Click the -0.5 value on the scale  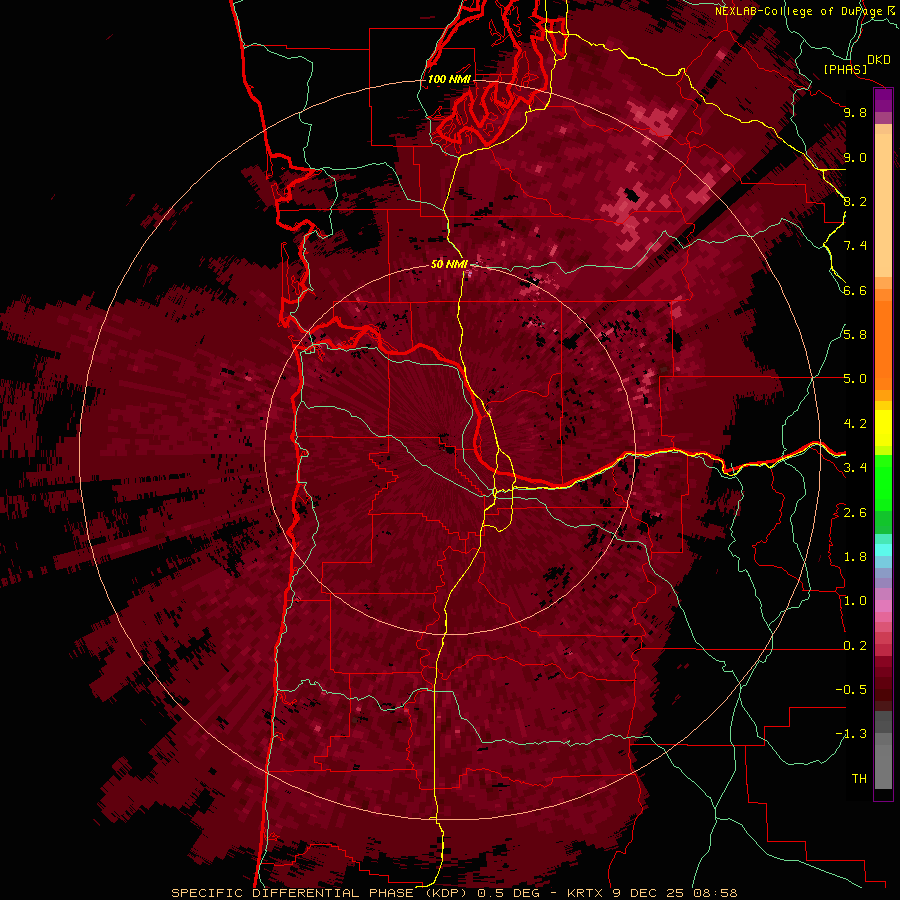(851, 690)
